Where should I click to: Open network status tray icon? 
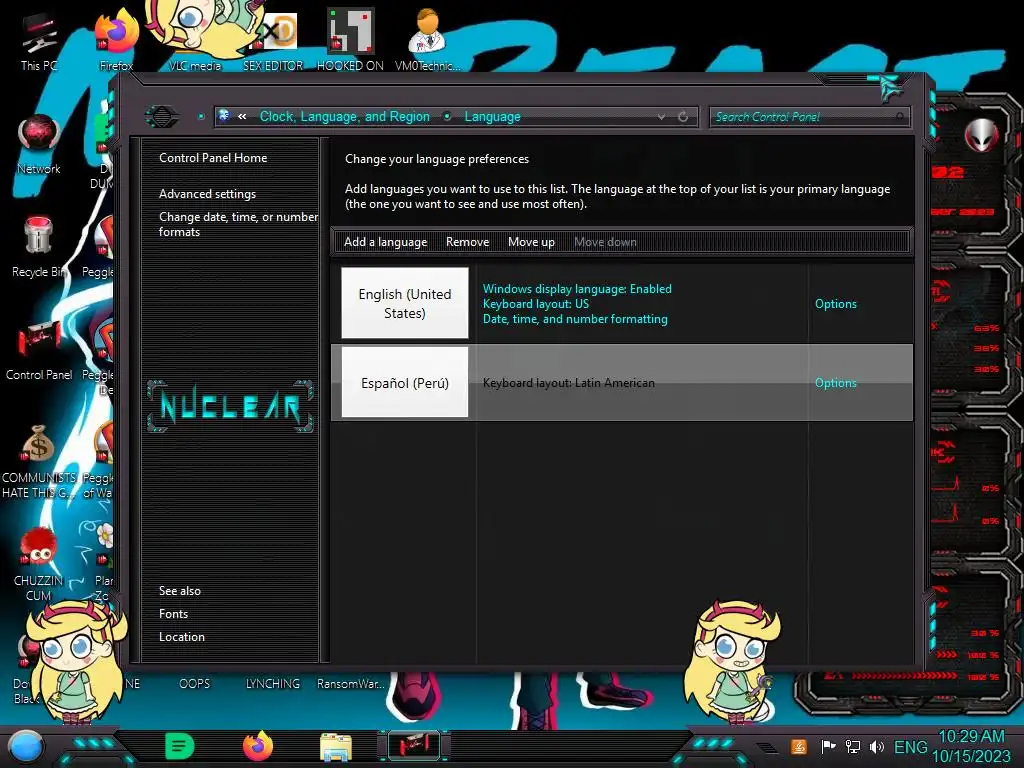[x=853, y=746]
